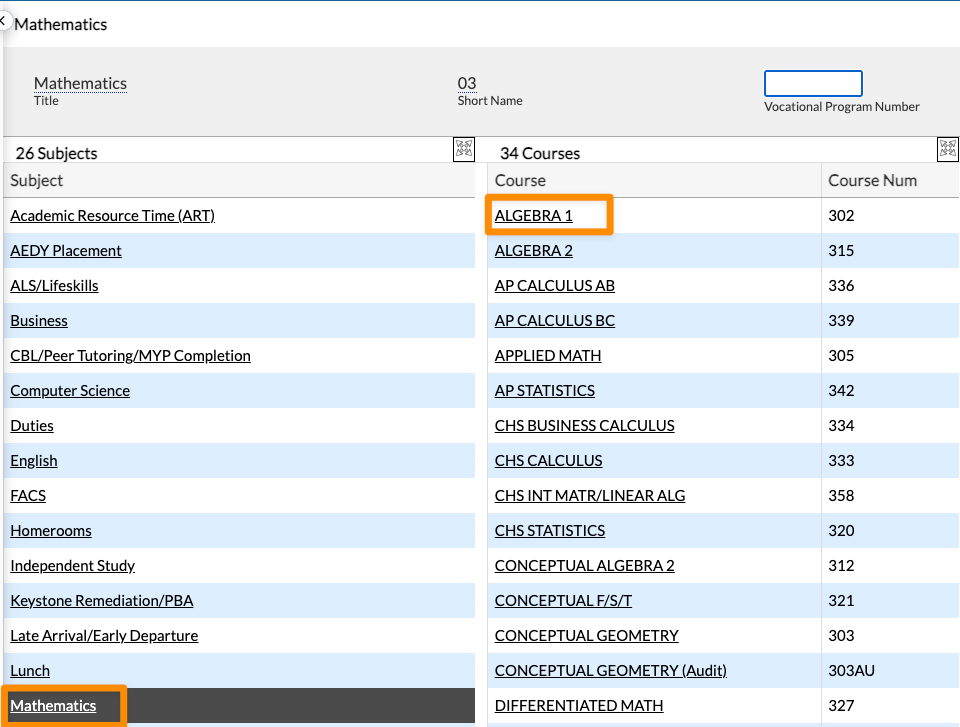The image size is (960, 727).
Task: Select the Late Arrival/Early Departure subject
Action: pyautogui.click(x=104, y=636)
